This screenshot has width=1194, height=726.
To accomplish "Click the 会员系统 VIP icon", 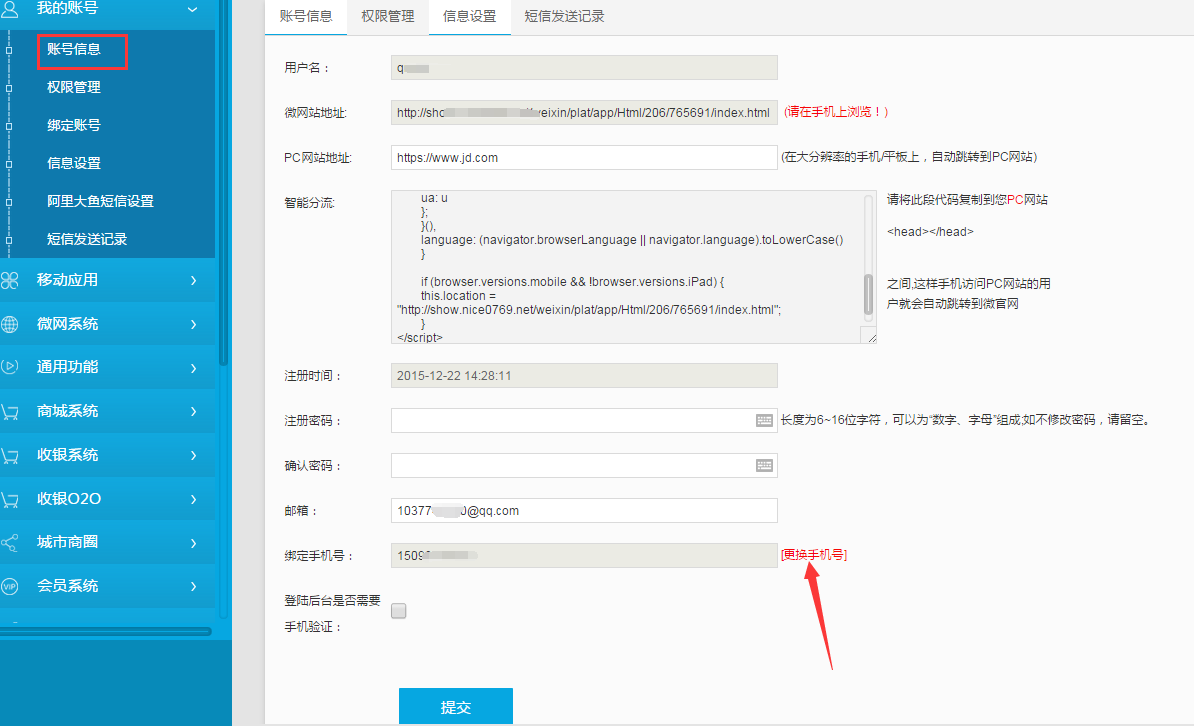I will [x=10, y=586].
